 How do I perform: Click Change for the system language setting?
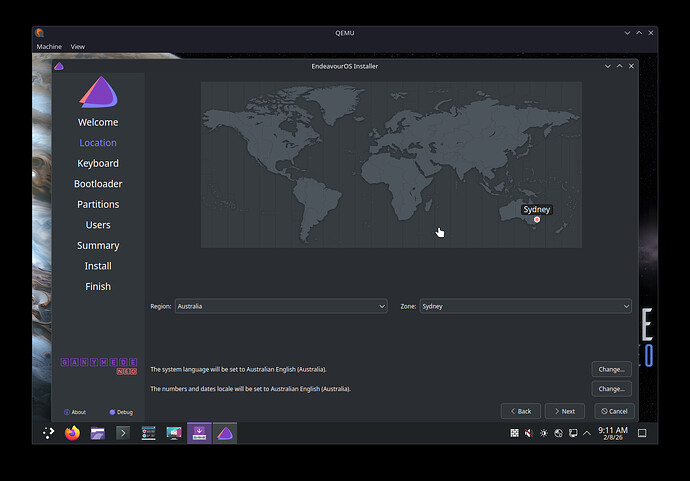click(x=612, y=369)
